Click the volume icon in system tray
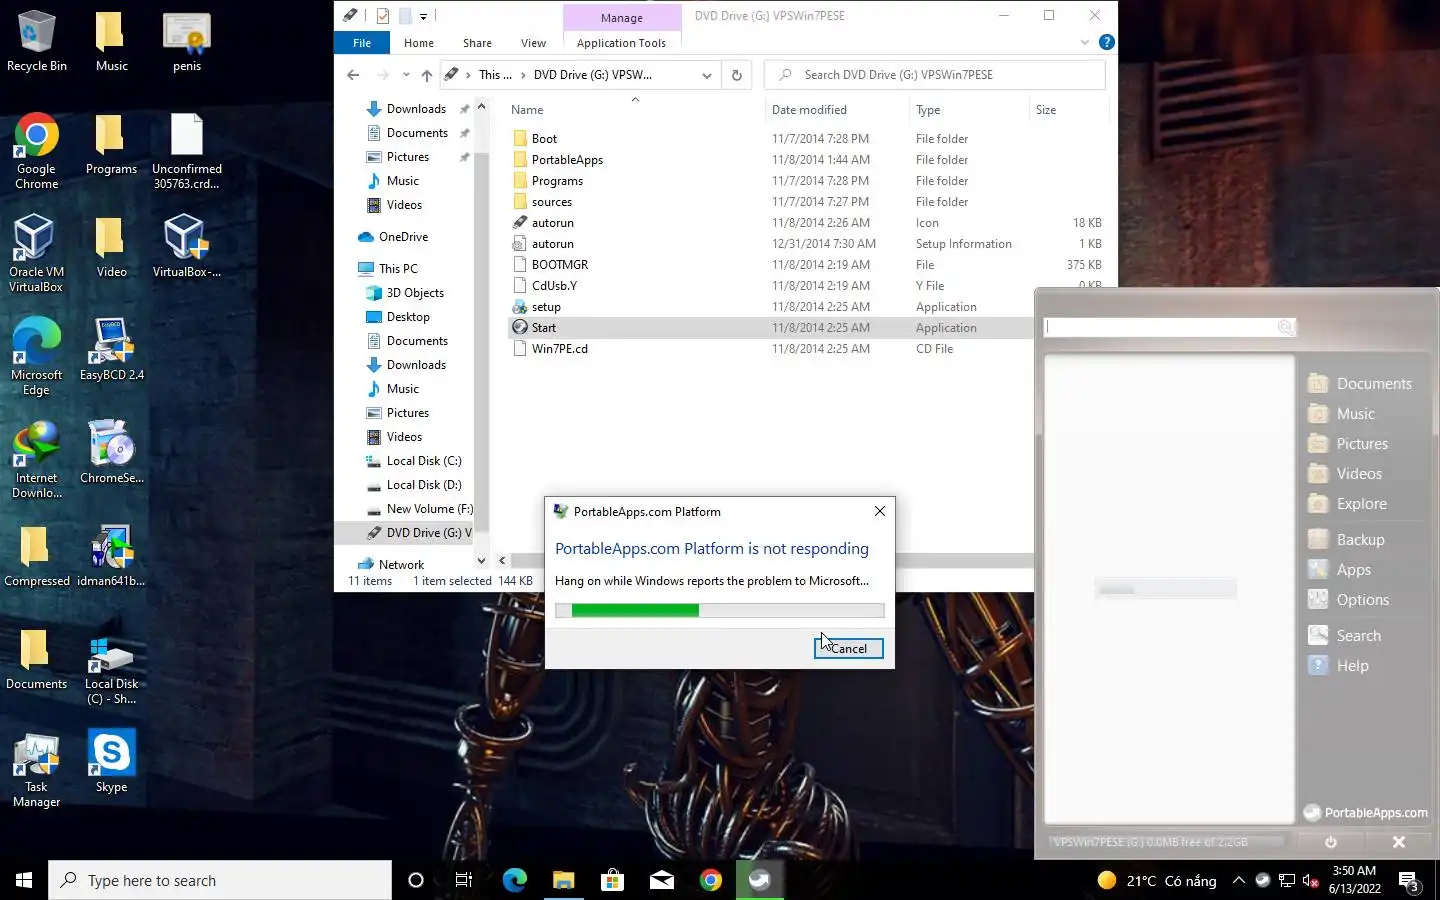 click(1311, 881)
